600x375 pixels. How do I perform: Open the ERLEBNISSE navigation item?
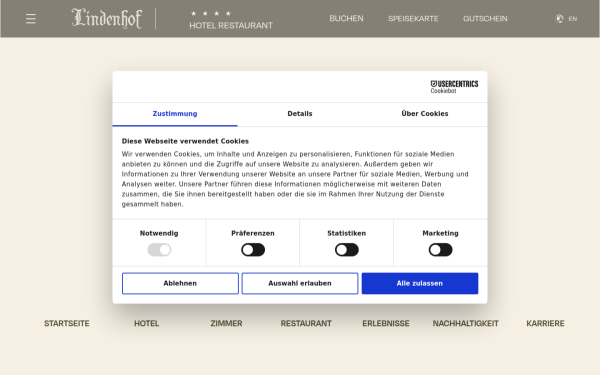(386, 324)
